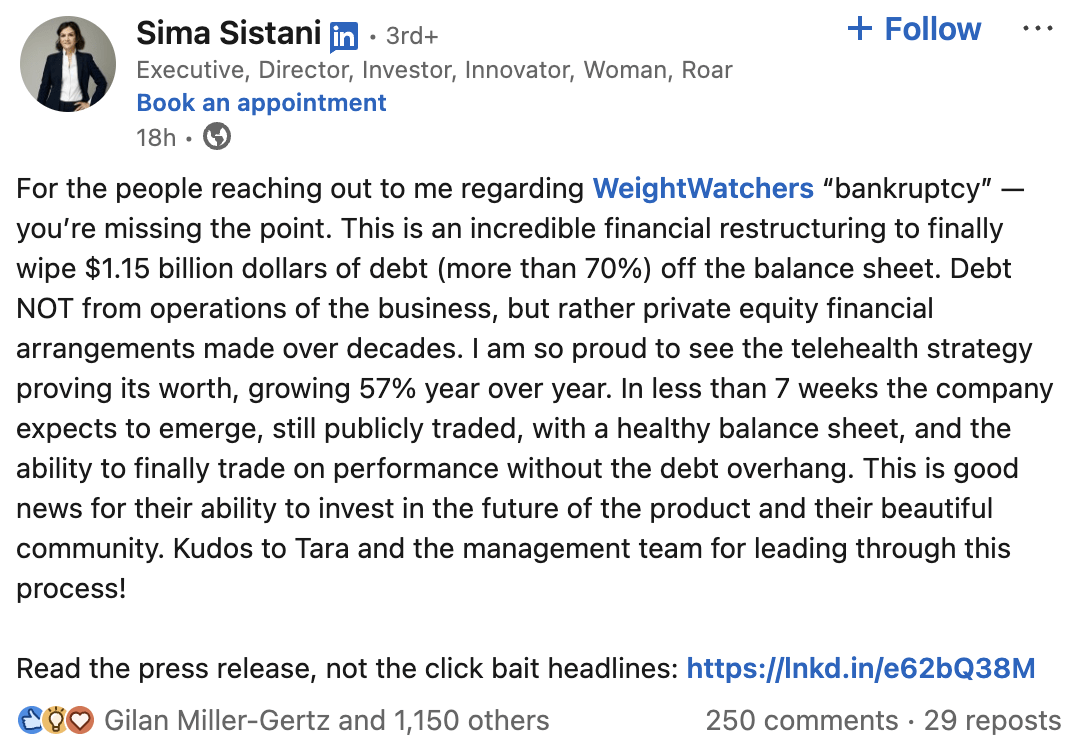Open the three-dot post options menu
The width and height of the screenshot is (1080, 742).
click(1038, 29)
